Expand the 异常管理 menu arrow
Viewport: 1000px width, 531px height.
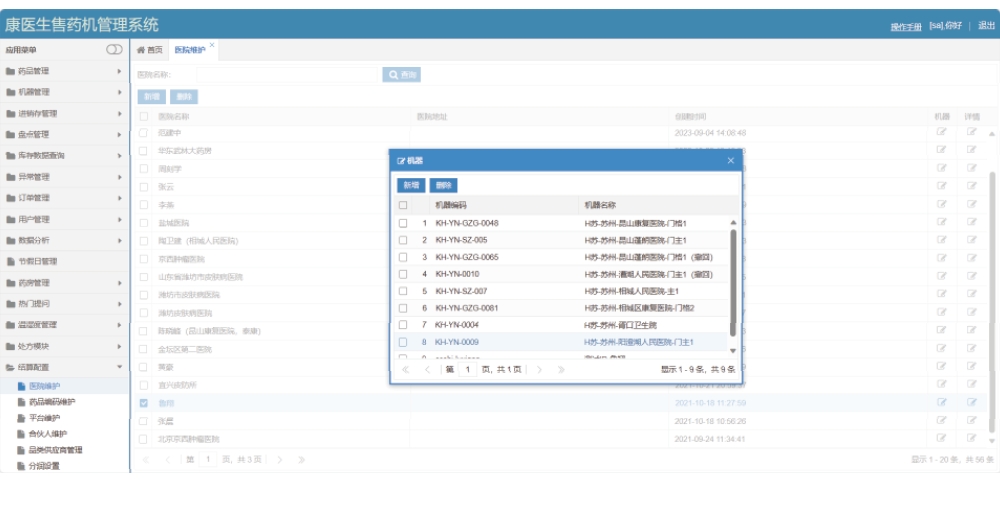[x=119, y=177]
